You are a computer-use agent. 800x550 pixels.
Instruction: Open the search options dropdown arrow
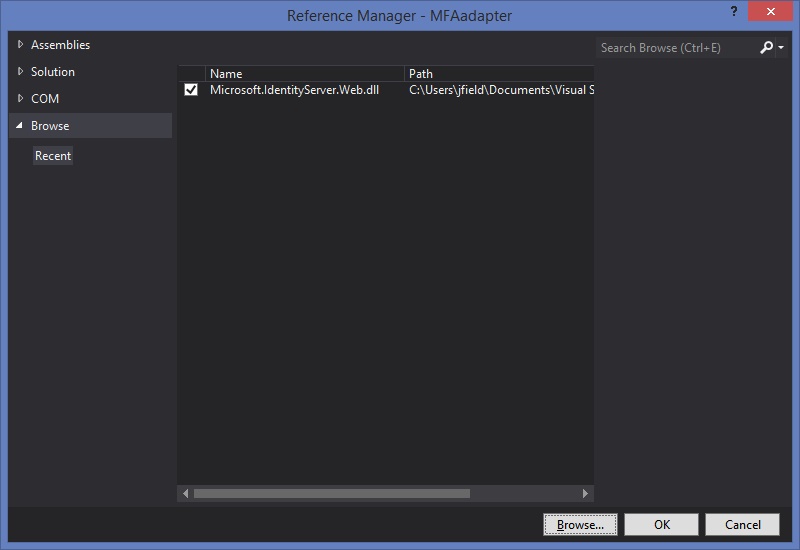781,47
